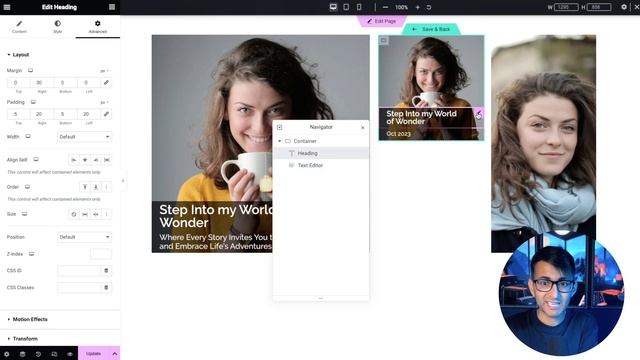Select Align Self stretch option
Viewport: 640px width, 360px height.
click(x=107, y=160)
